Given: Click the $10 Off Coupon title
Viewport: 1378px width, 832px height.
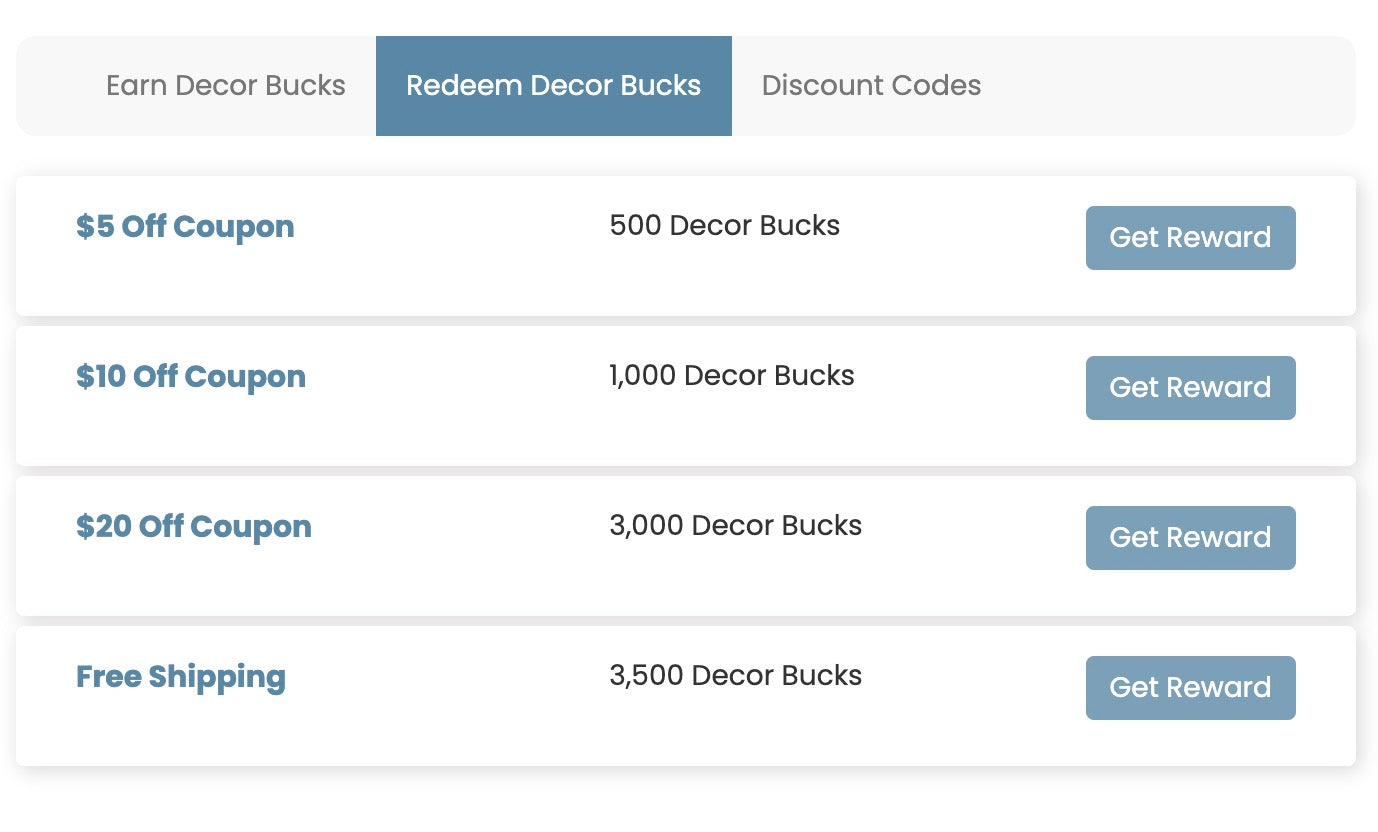Looking at the screenshot, I should click(191, 377).
